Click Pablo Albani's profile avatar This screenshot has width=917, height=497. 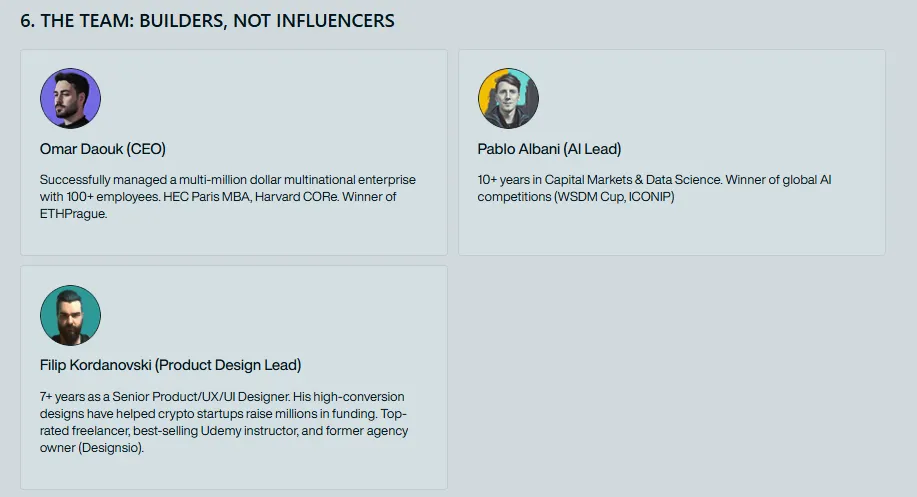tap(508, 98)
